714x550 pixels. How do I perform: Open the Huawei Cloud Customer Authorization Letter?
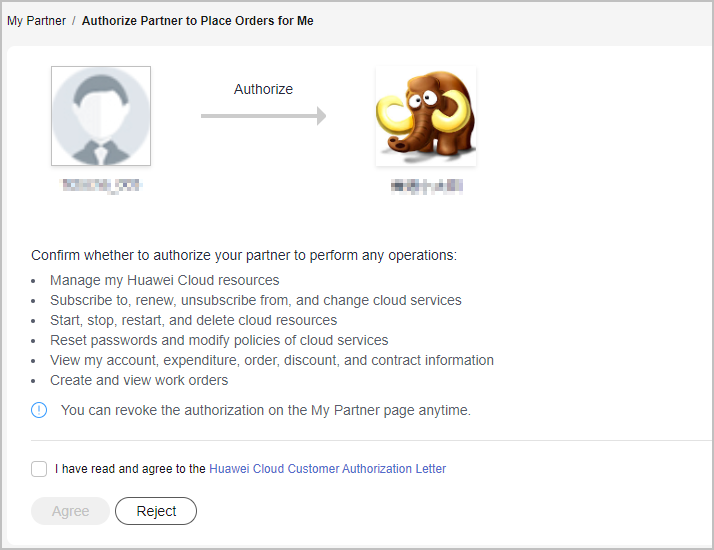click(327, 468)
